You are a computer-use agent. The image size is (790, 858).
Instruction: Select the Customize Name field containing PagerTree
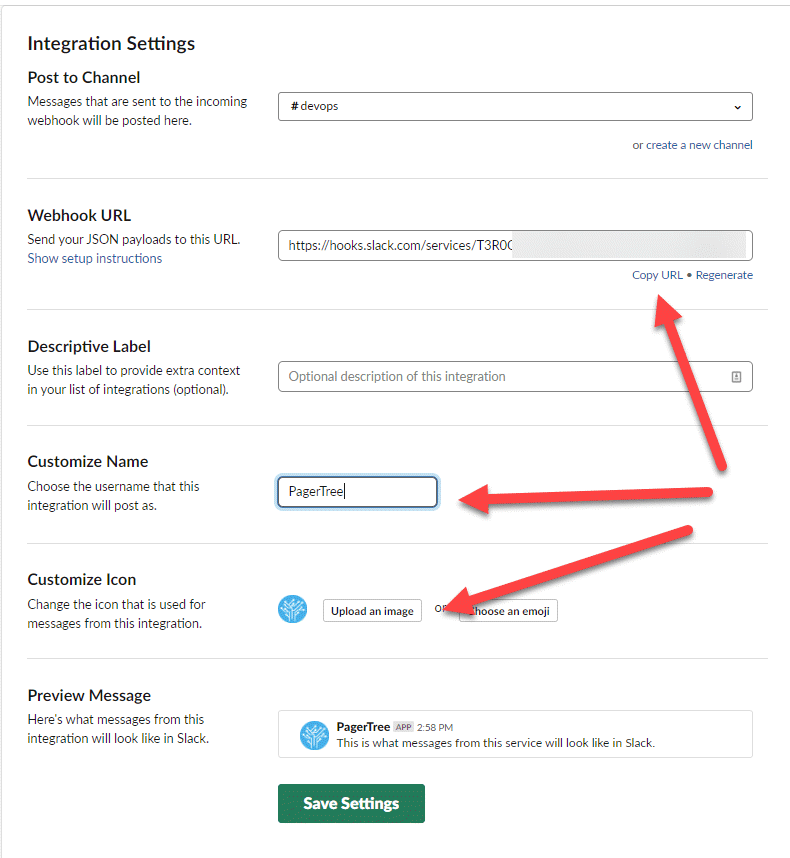[x=357, y=492]
